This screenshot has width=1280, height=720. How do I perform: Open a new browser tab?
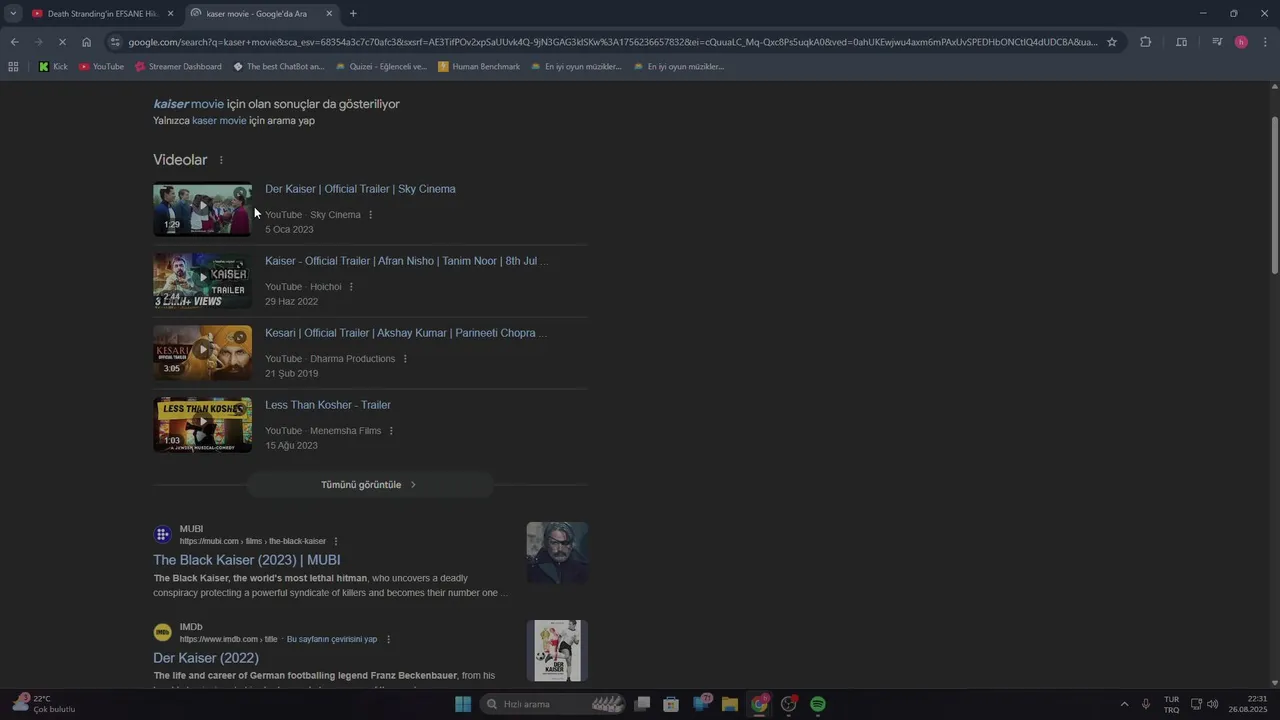(x=353, y=13)
